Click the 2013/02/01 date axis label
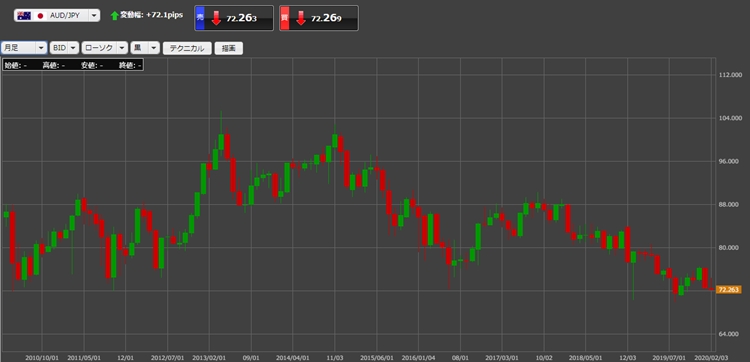Image resolution: width=750 pixels, height=362 pixels. click(209, 357)
